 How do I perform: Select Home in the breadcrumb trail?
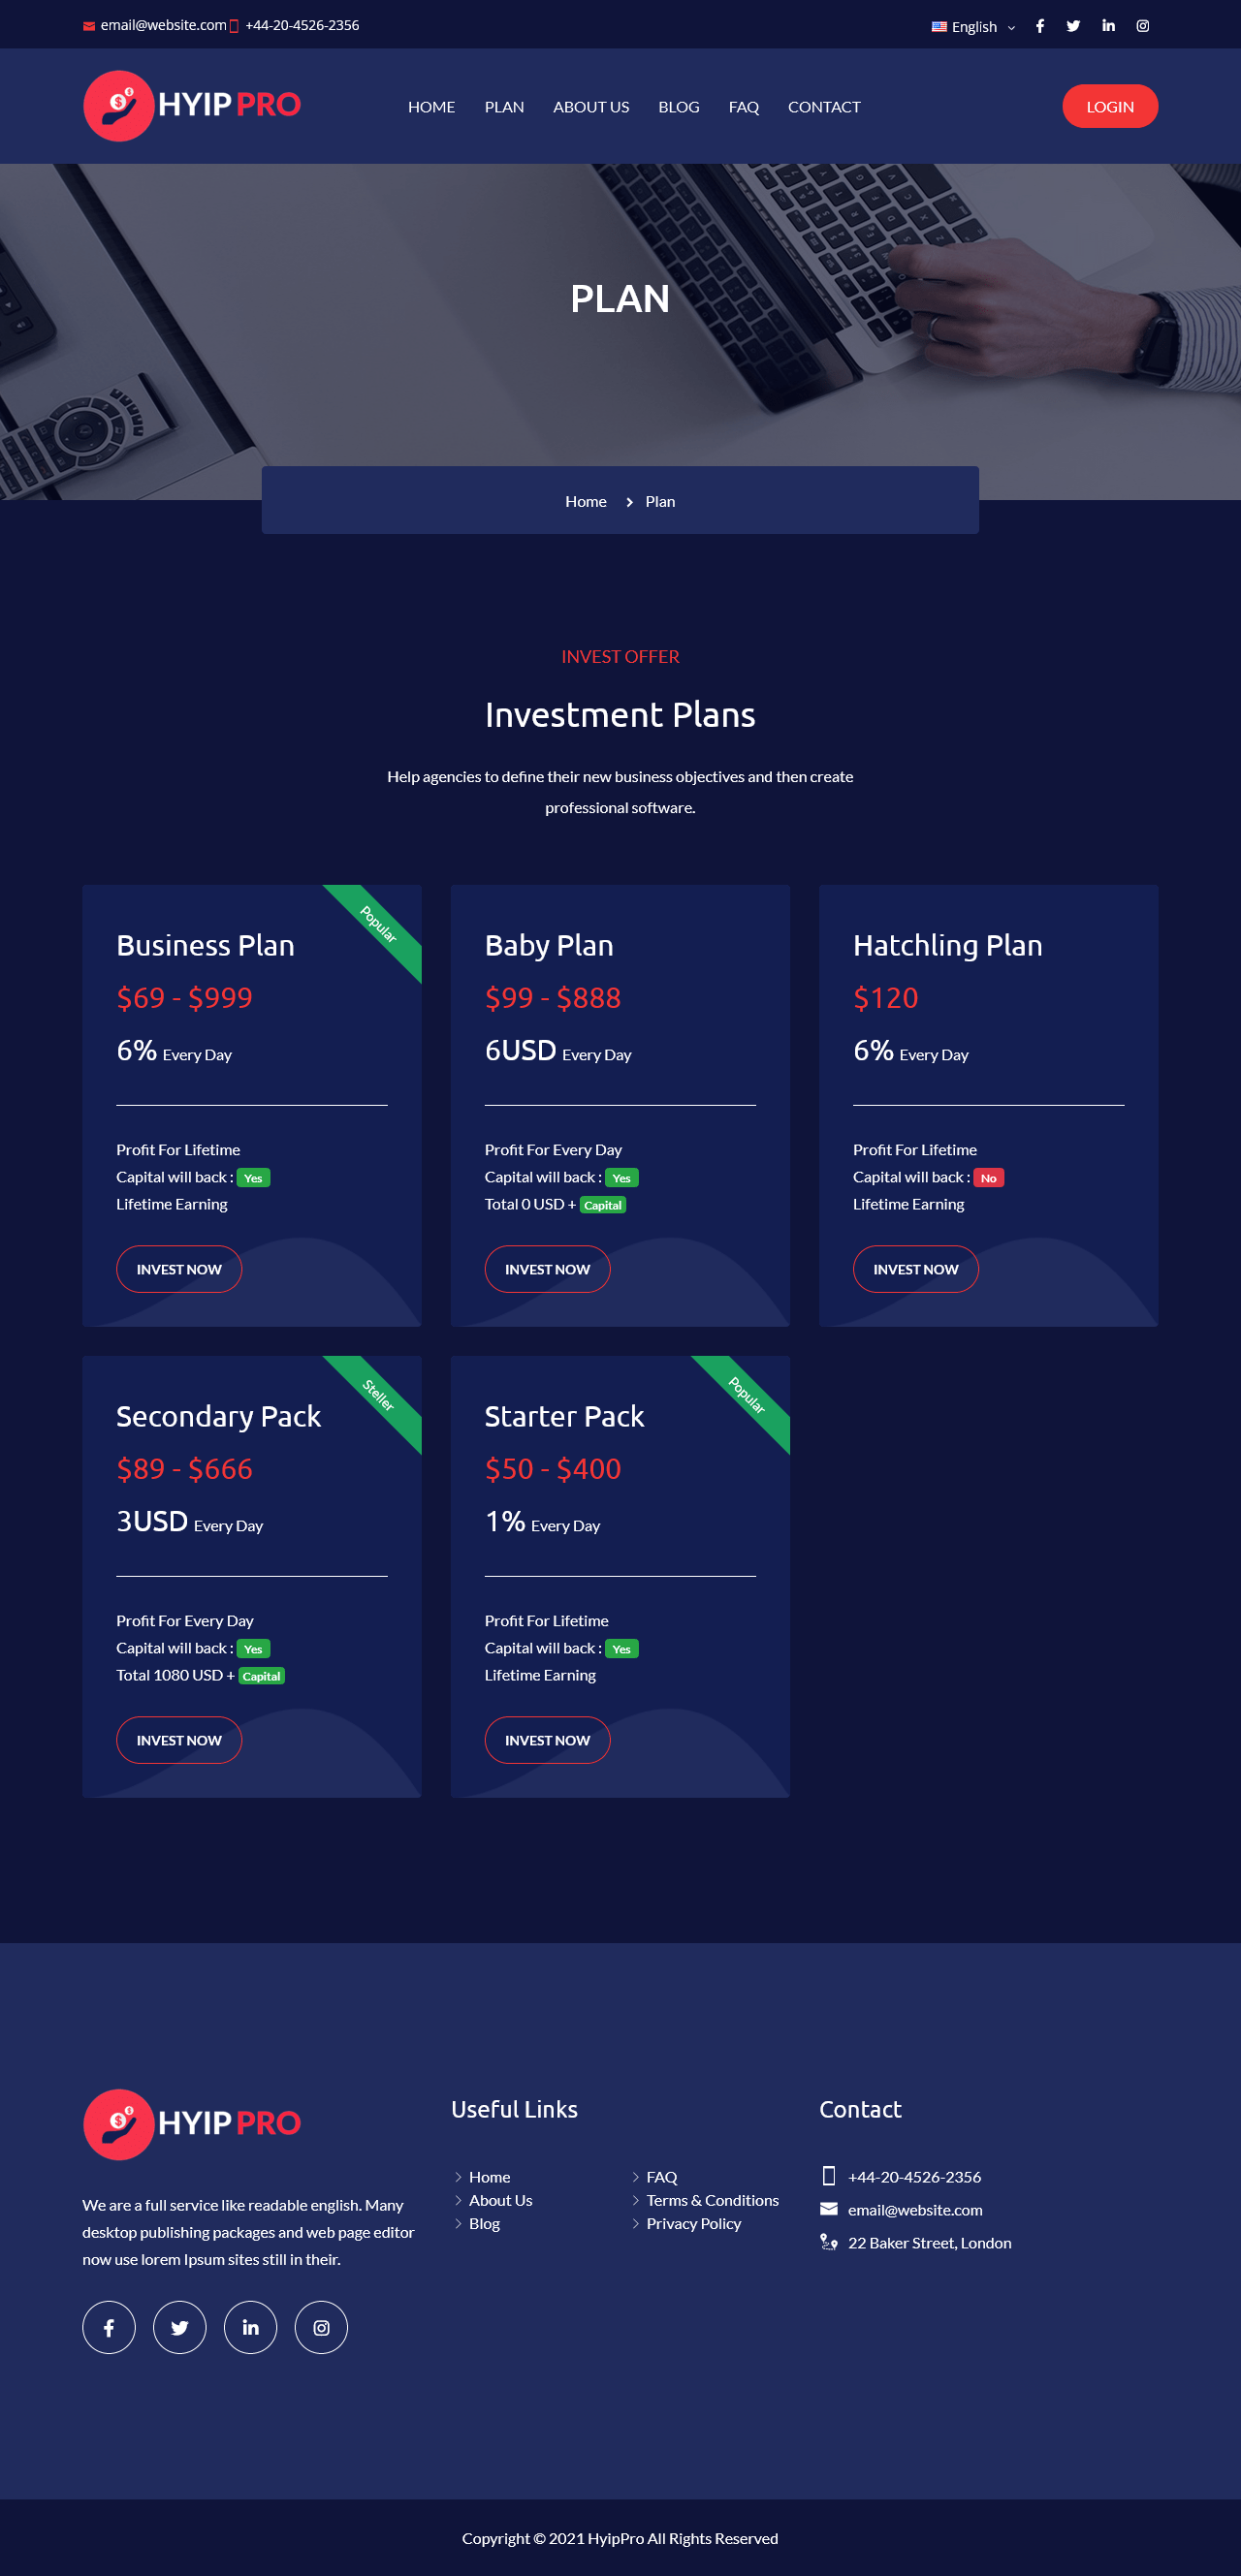586,501
